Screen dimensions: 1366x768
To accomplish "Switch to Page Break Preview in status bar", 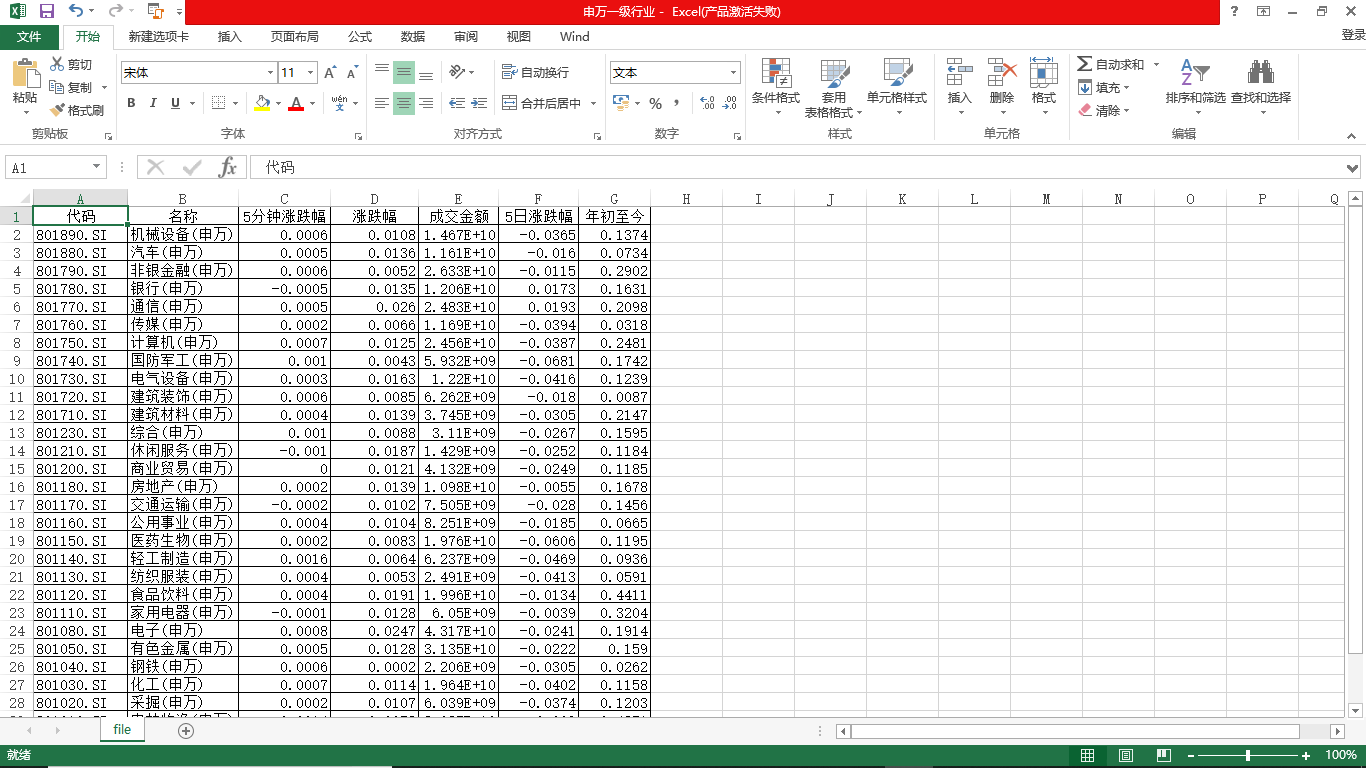I will [1163, 755].
